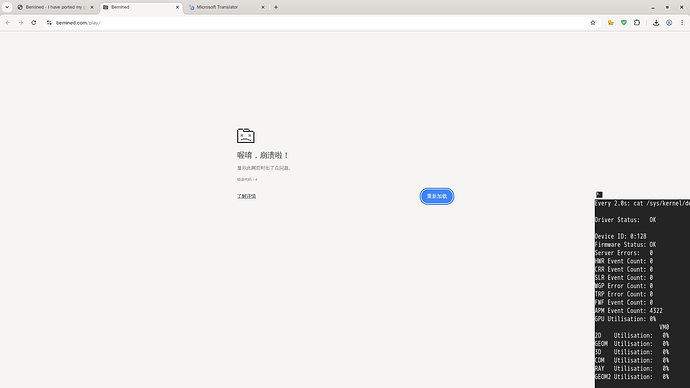Open the Chrome profile avatar menu
The width and height of the screenshot is (690, 388).
[x=669, y=22]
